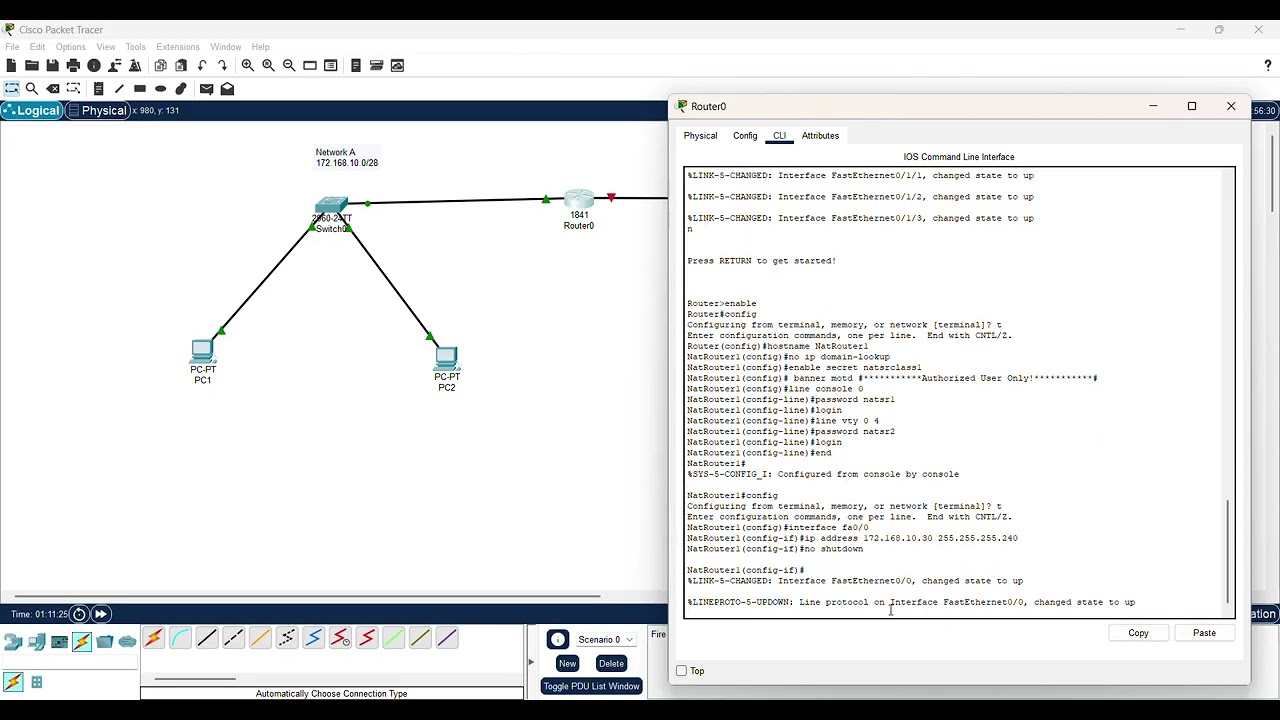Open the Tools menu
Image resolution: width=1280 pixels, height=720 pixels.
[135, 47]
